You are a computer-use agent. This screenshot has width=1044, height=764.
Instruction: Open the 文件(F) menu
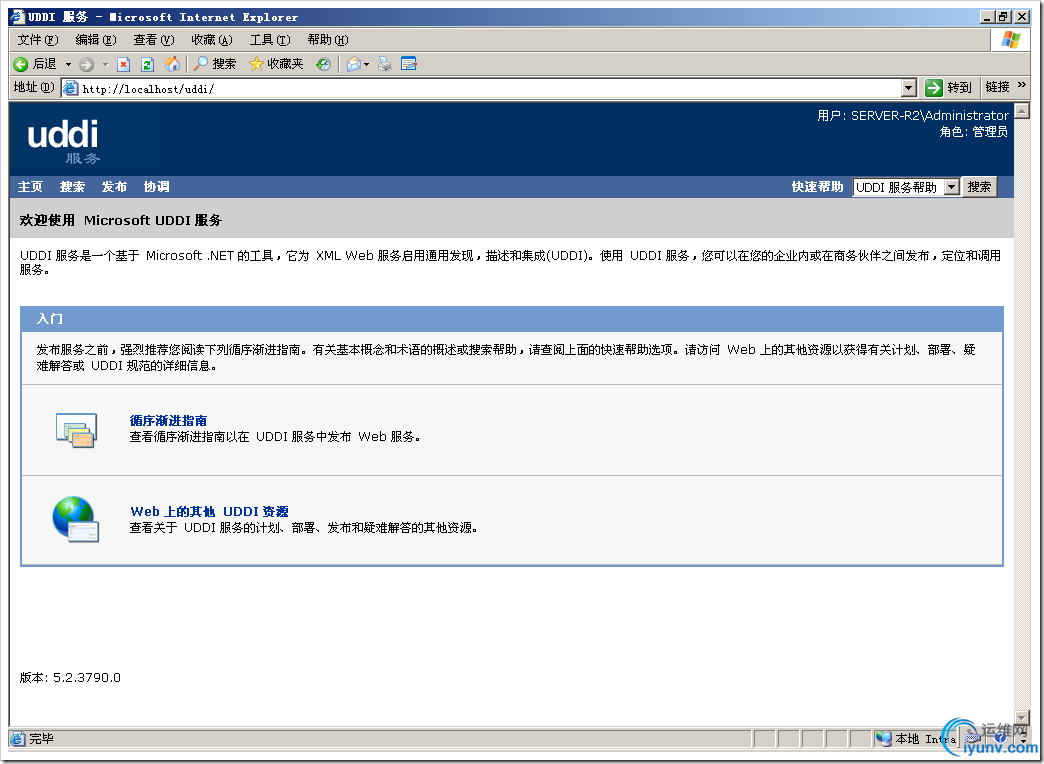click(x=38, y=40)
